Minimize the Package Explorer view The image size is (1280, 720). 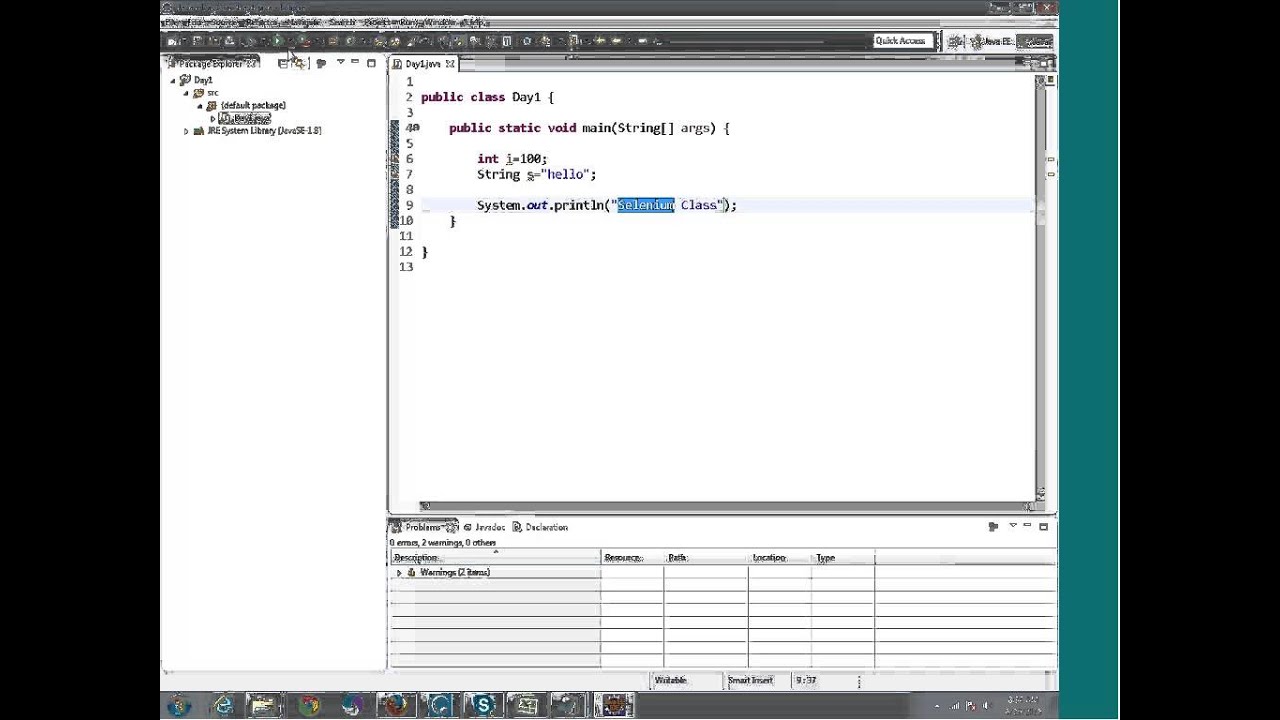pos(355,62)
